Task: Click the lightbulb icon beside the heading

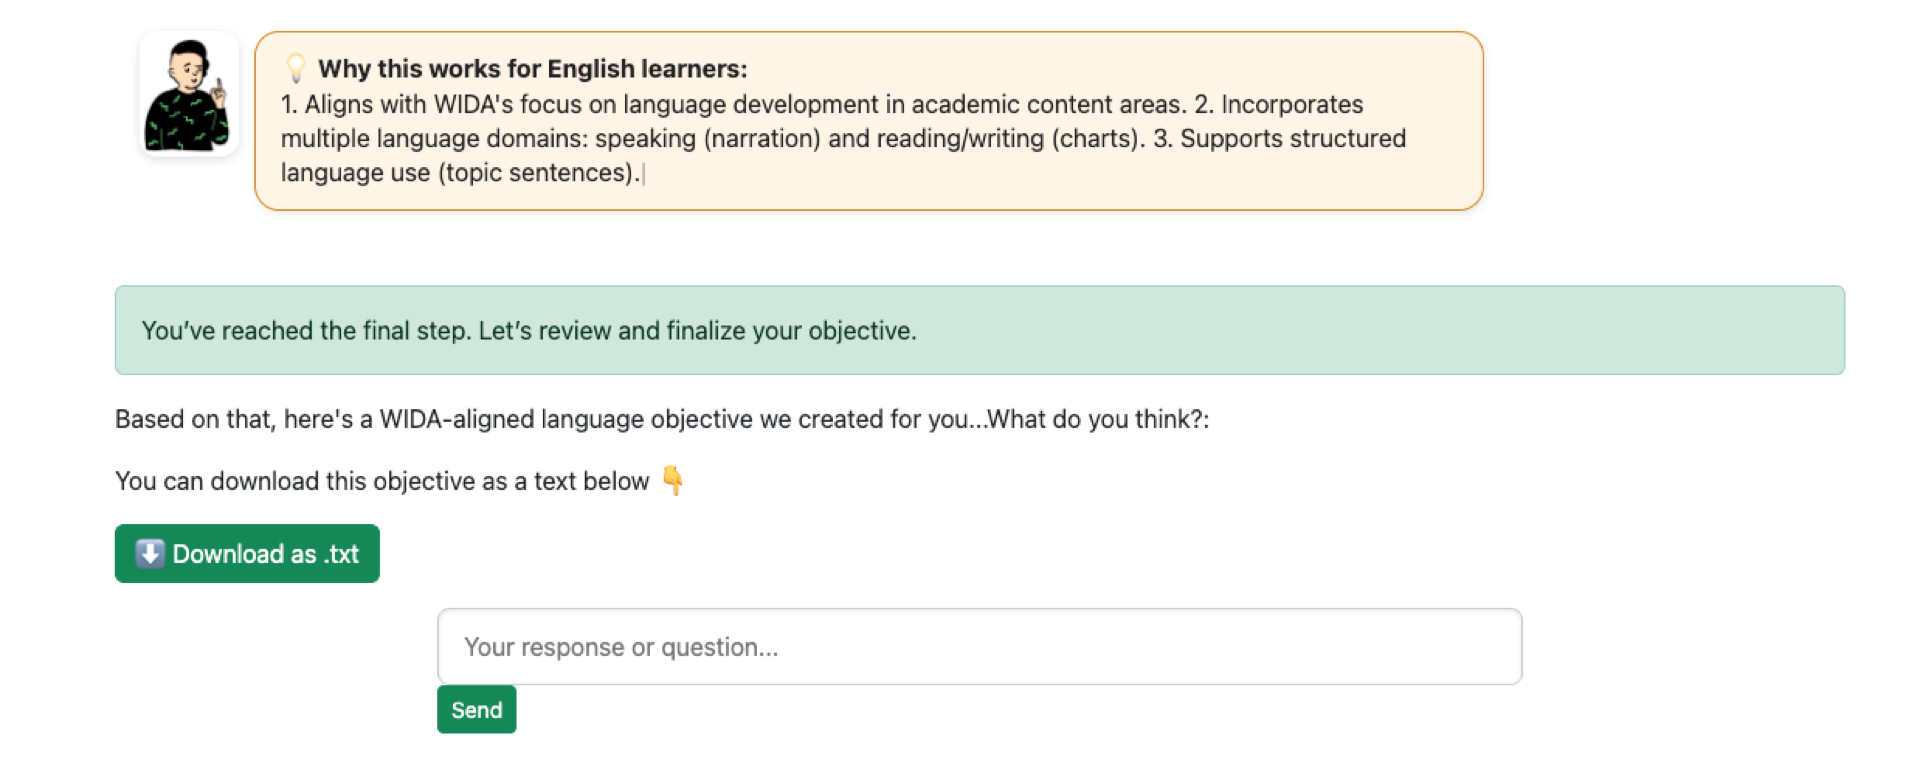Action: [296, 68]
